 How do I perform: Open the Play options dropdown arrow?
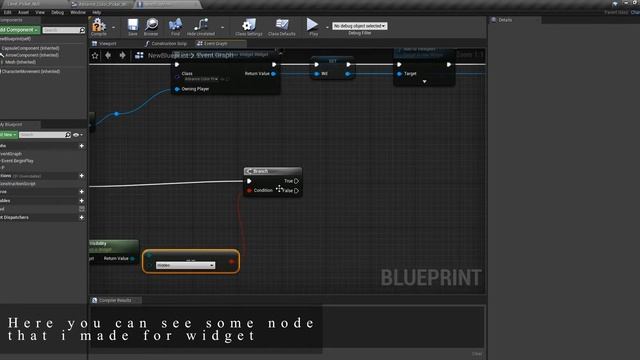[x=327, y=28]
